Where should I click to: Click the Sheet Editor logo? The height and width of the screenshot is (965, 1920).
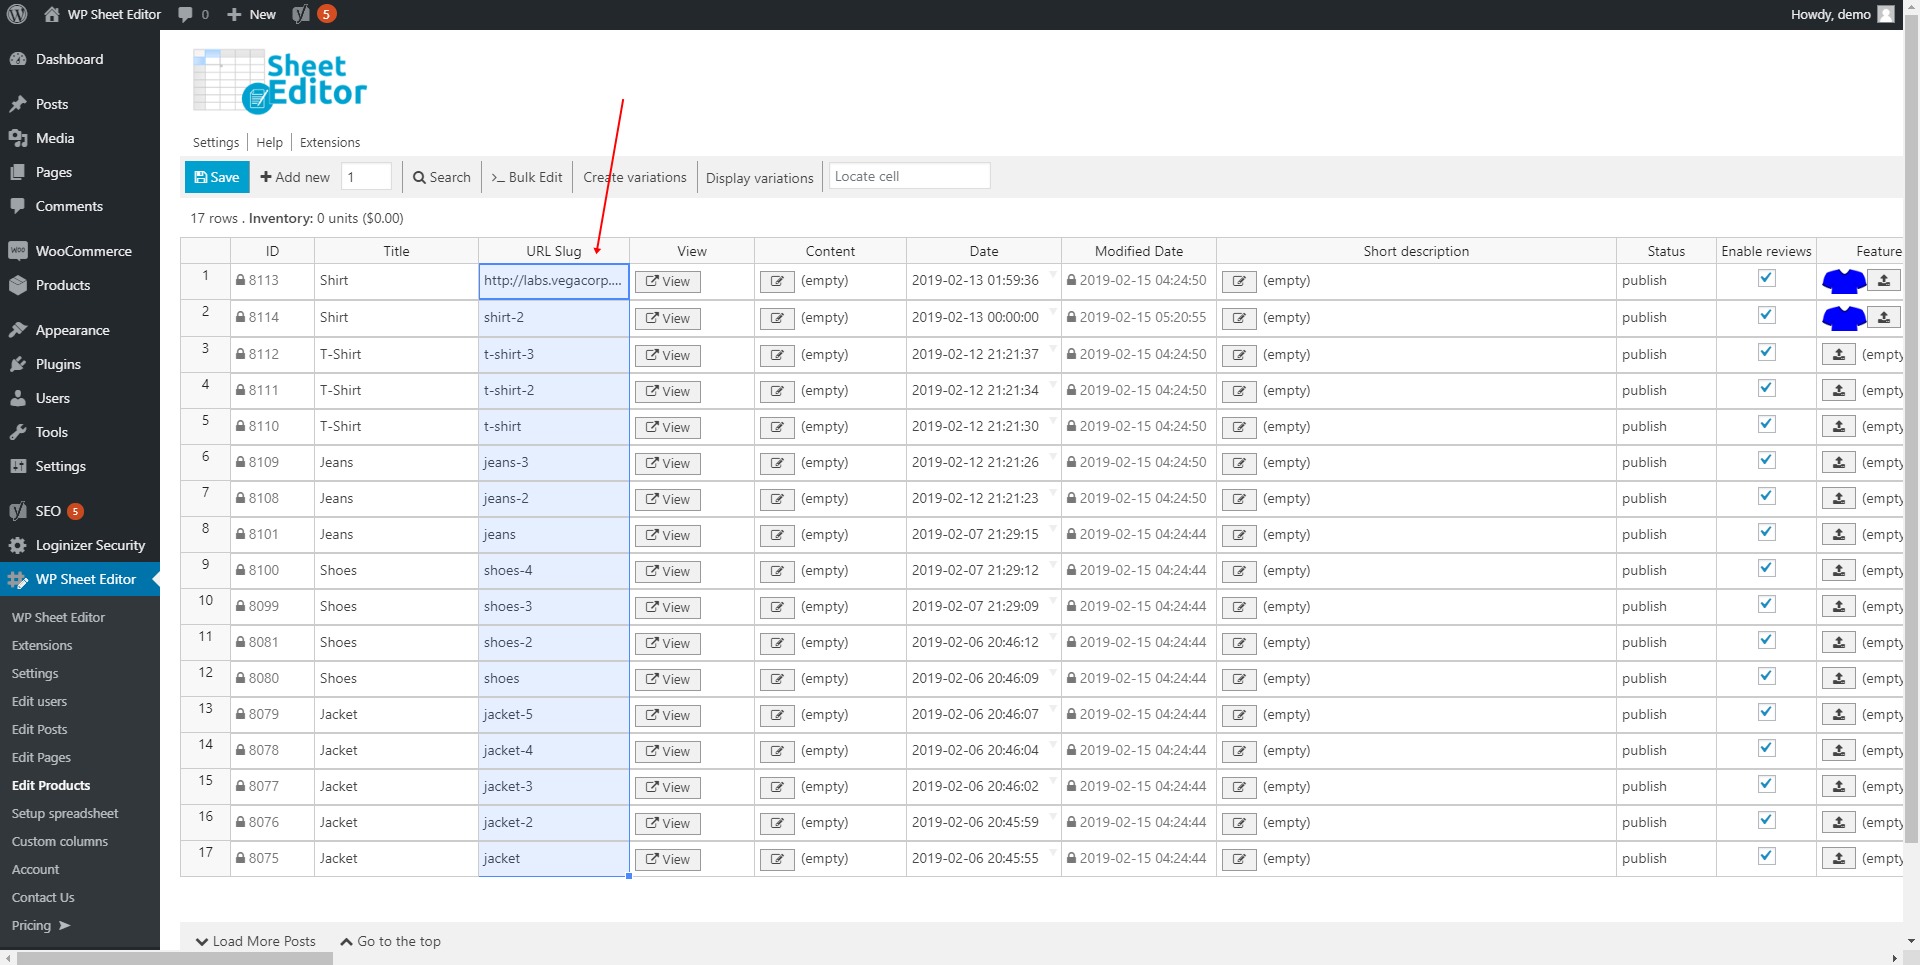coord(280,82)
